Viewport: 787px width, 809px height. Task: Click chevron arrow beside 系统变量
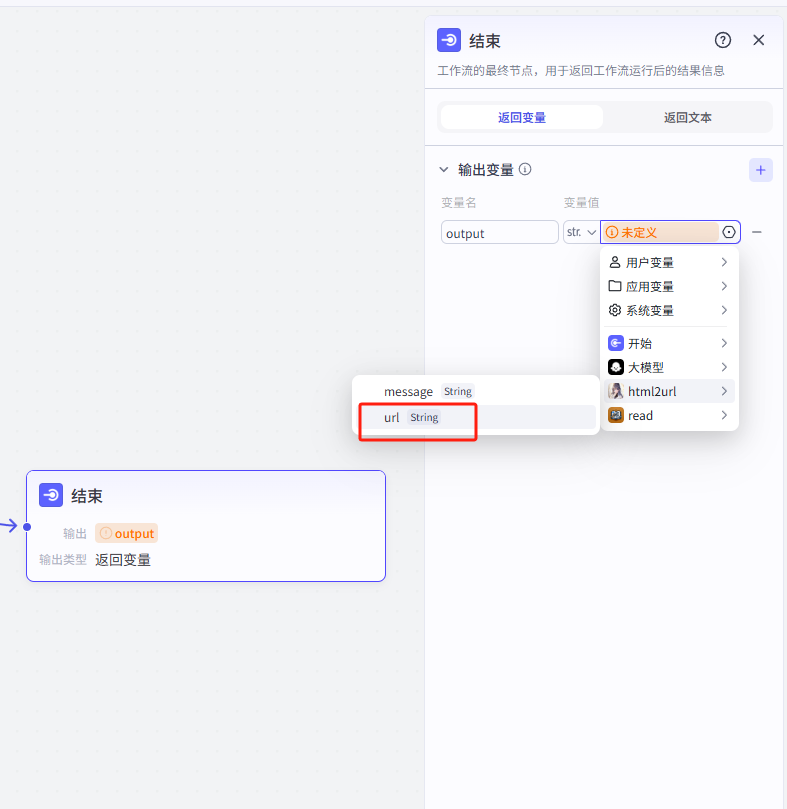pos(724,310)
